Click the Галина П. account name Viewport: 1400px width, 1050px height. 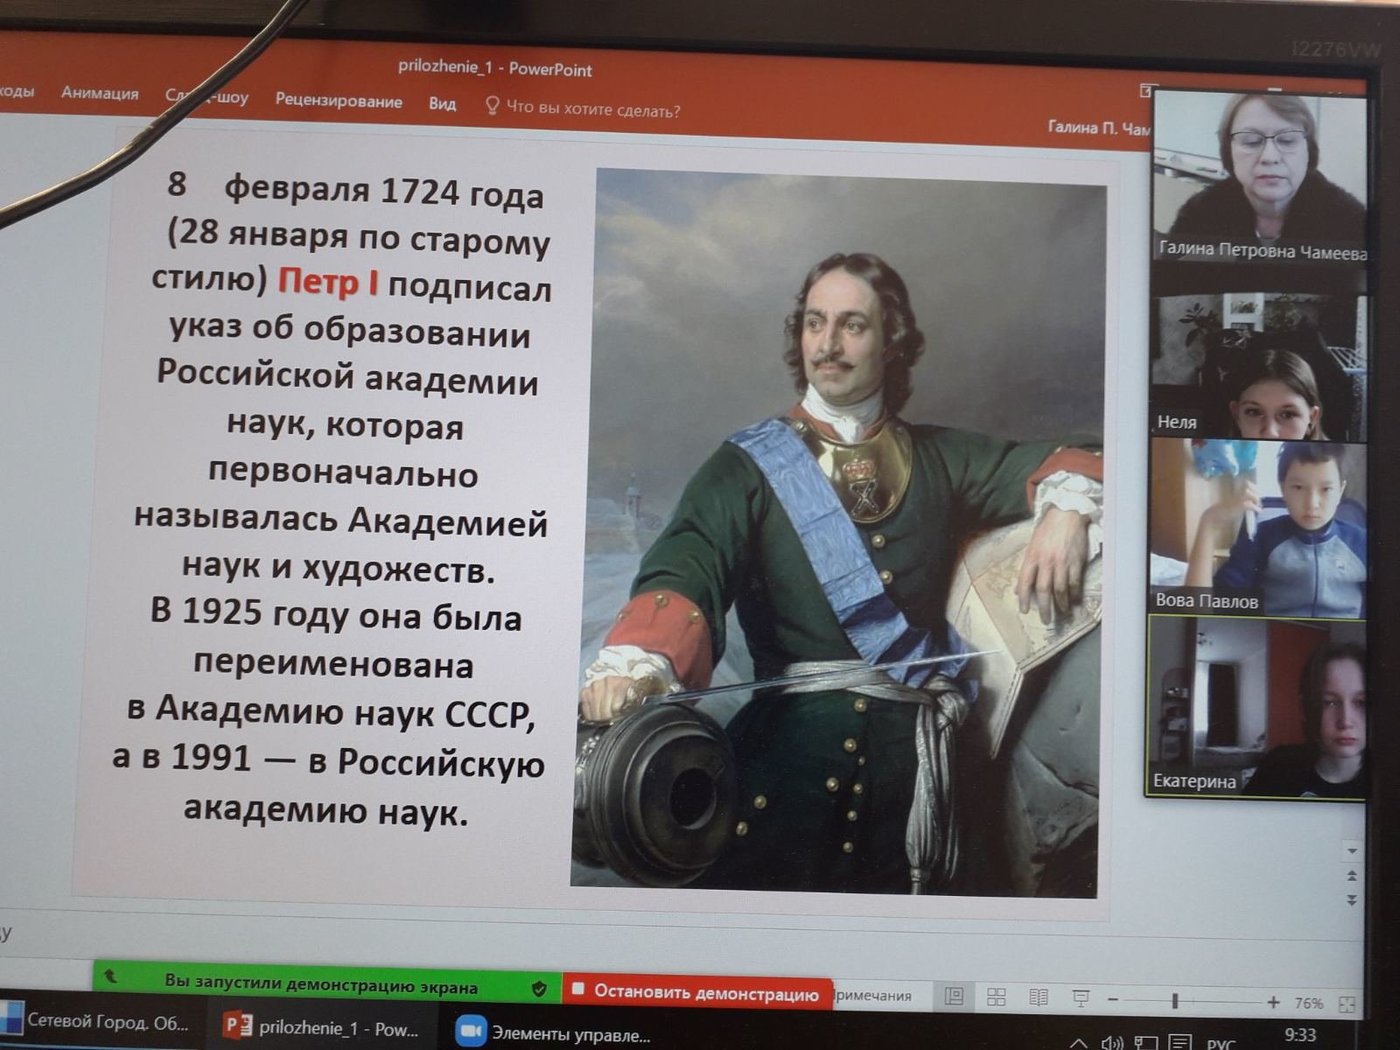point(1098,127)
